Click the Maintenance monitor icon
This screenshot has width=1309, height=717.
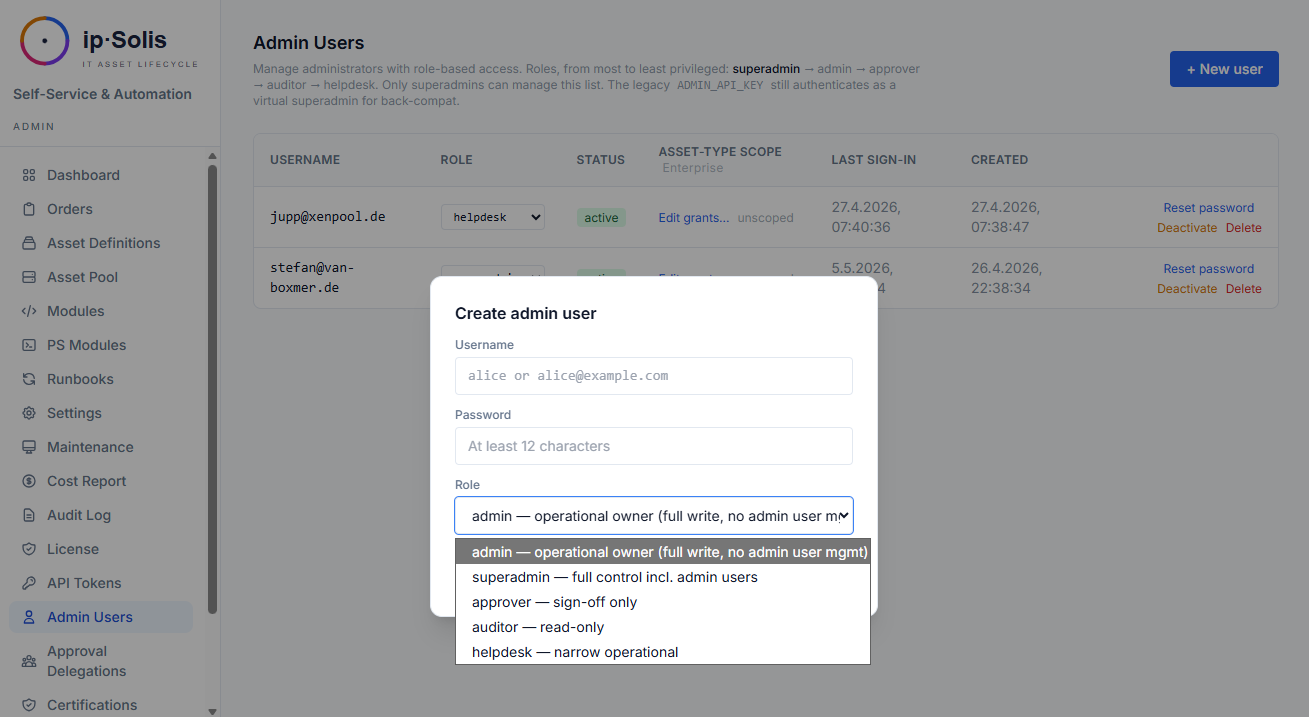tap(29, 447)
